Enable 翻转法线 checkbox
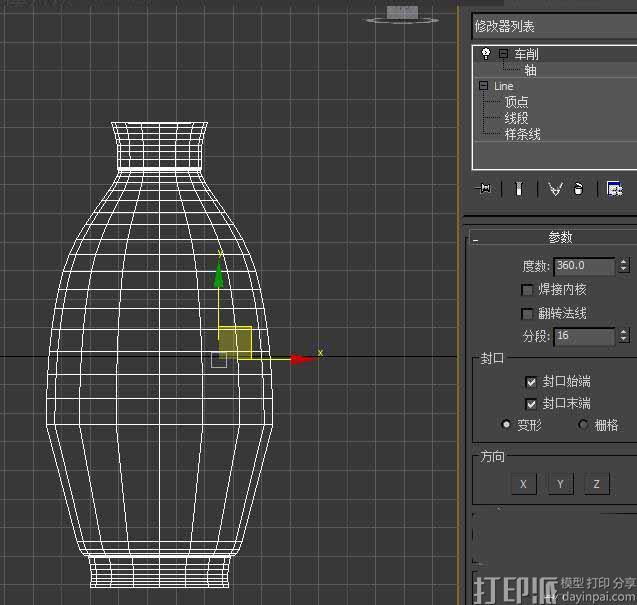This screenshot has height=605, width=637. tap(528, 313)
